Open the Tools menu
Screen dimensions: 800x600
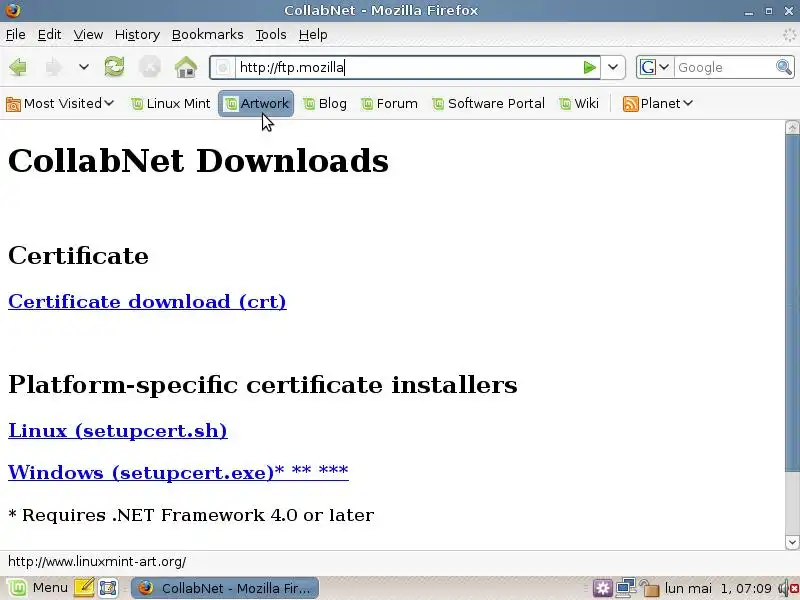270,35
